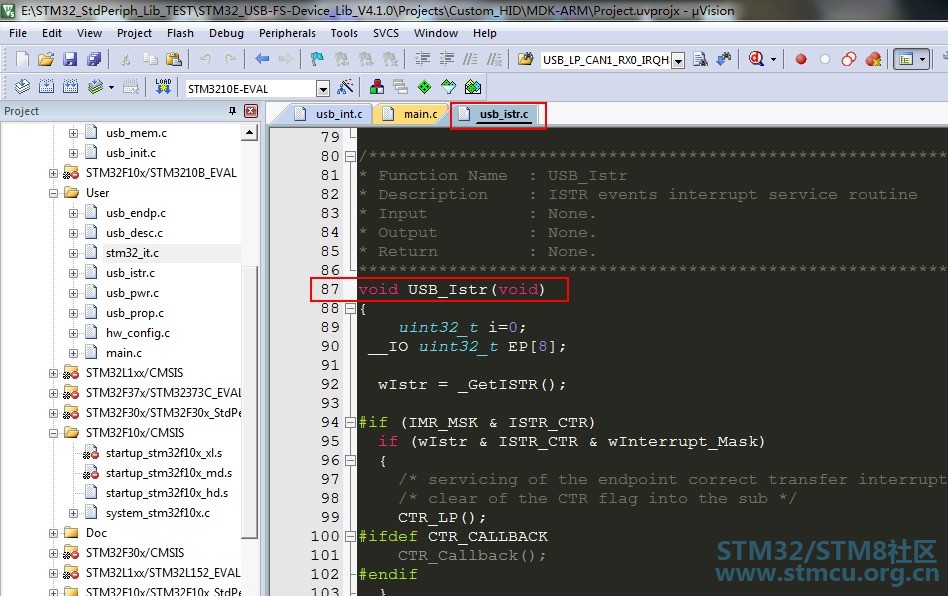This screenshot has width=948, height=596.
Task: Save the current file with floppy icon
Action: [x=70, y=59]
